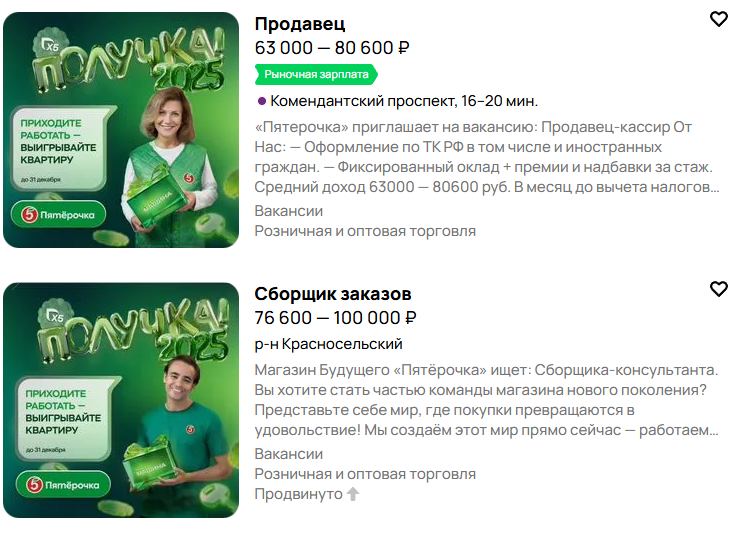This screenshot has width=743, height=538.
Task: Click the 63 000 — 80 600 ₽ salary
Action: pos(332,48)
